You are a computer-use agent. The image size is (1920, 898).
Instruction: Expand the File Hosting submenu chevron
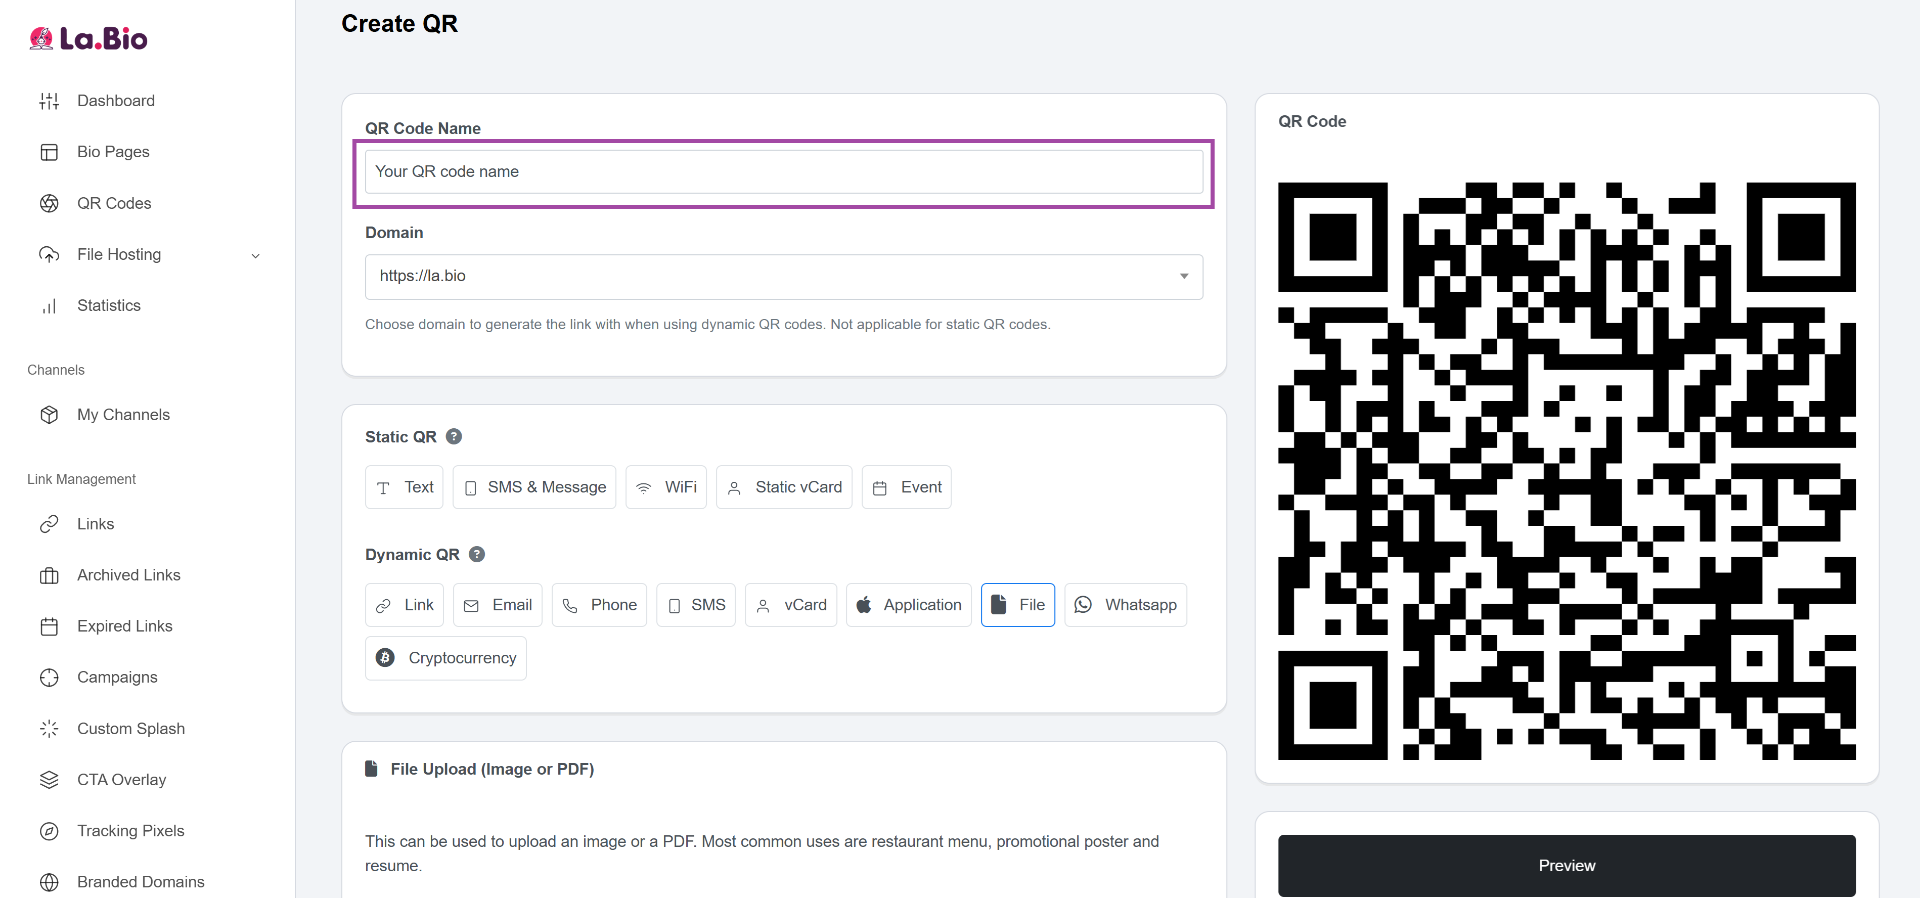point(255,256)
